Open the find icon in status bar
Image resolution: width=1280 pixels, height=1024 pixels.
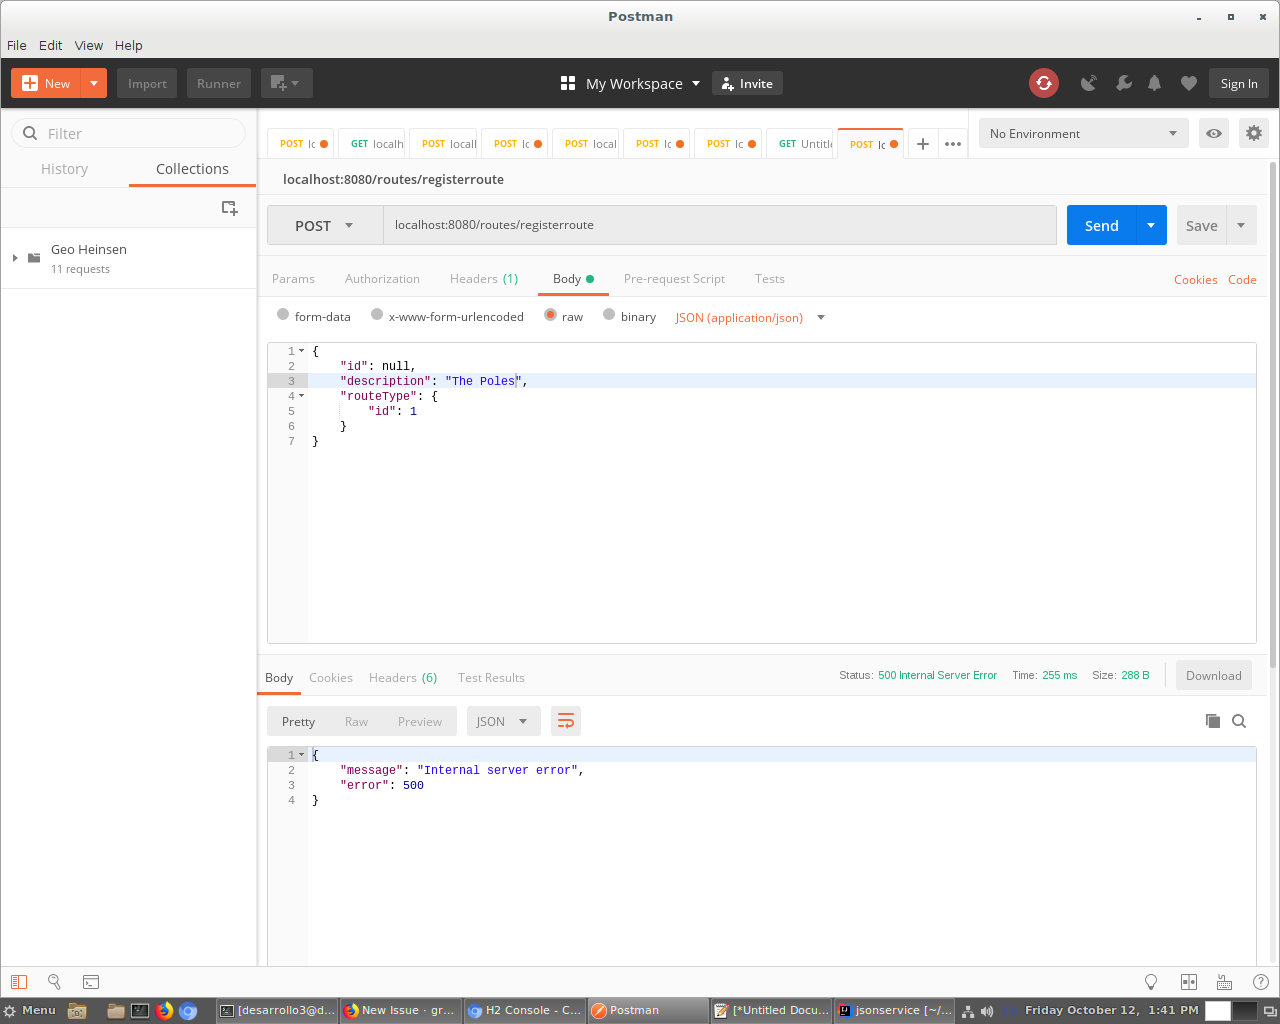click(55, 982)
